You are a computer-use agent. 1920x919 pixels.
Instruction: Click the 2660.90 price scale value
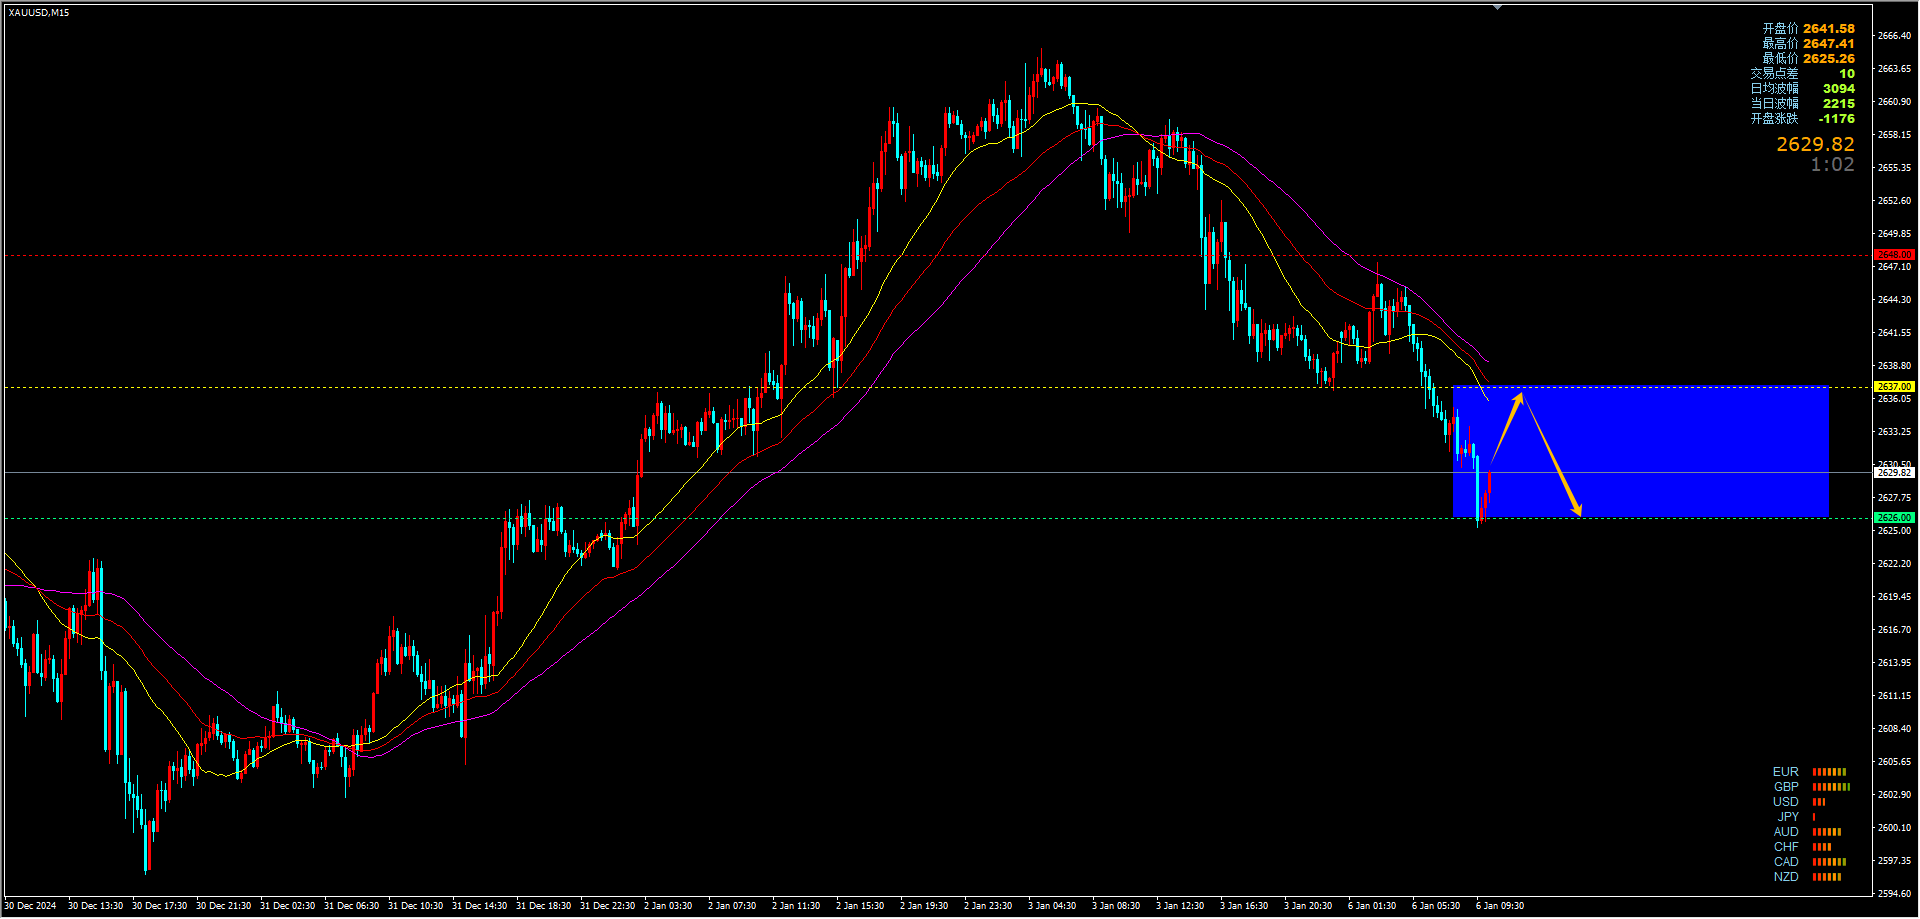pyautogui.click(x=1894, y=102)
